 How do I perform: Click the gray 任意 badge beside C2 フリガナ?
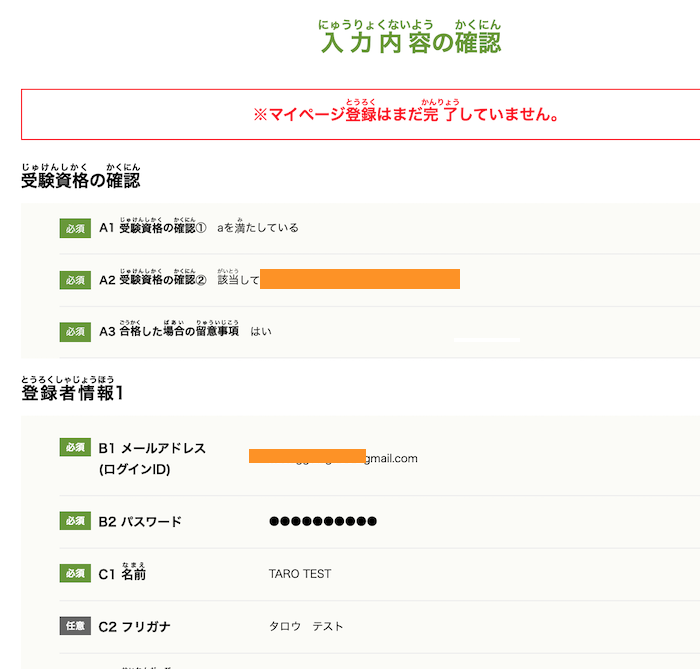tap(76, 627)
